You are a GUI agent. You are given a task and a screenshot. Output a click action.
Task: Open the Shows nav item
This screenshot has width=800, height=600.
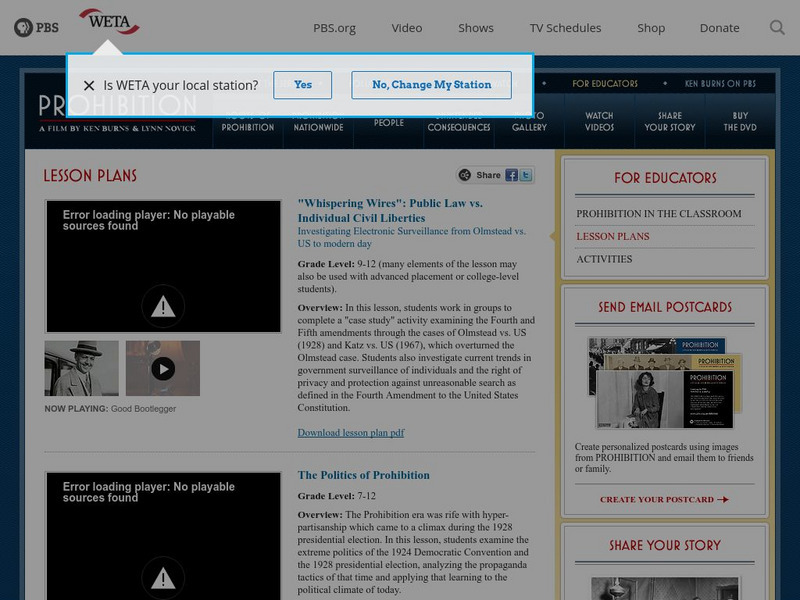476,28
